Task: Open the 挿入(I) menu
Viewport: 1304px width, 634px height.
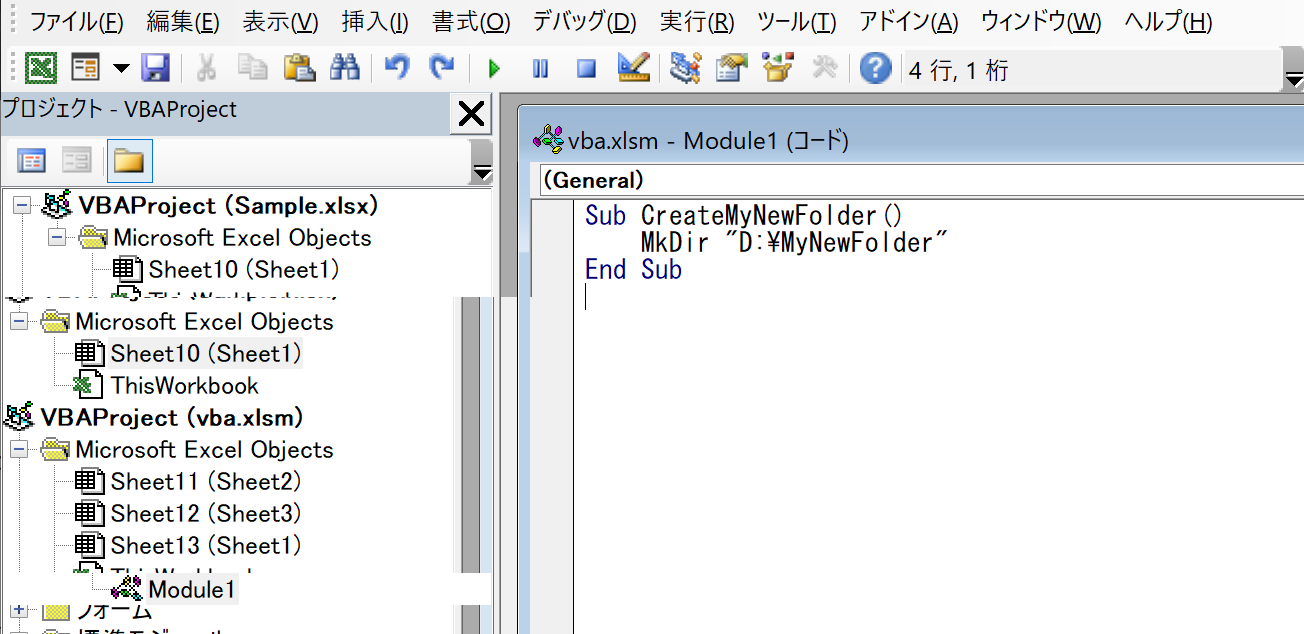Action: click(375, 22)
